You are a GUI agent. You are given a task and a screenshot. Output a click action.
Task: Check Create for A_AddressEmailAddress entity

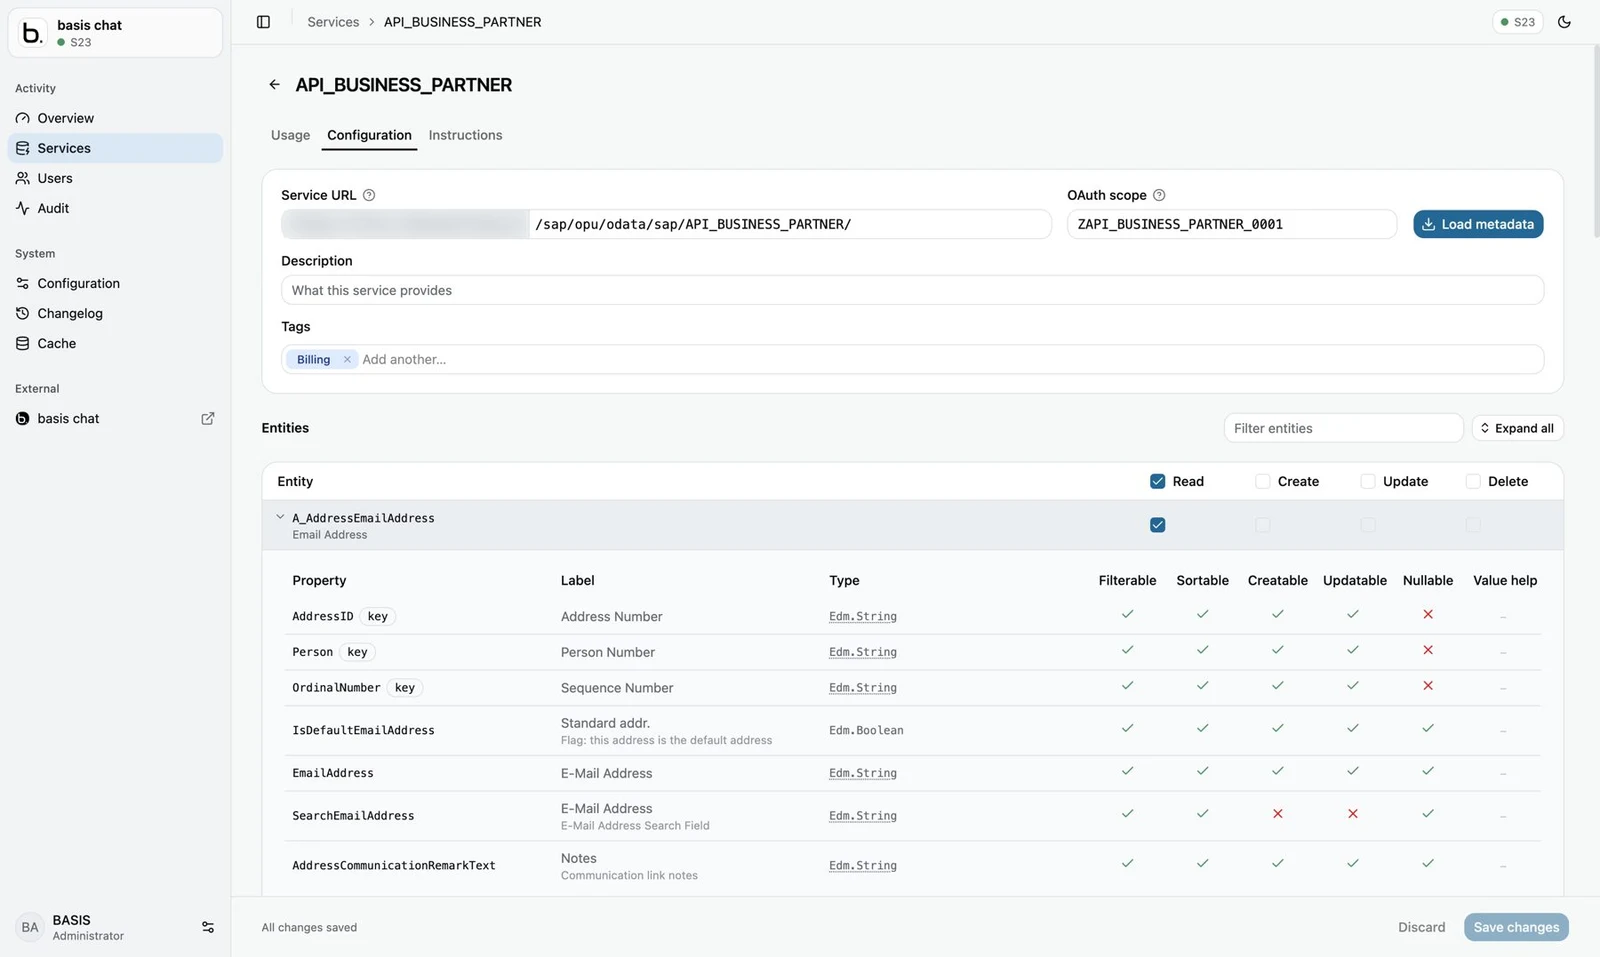[x=1263, y=525]
